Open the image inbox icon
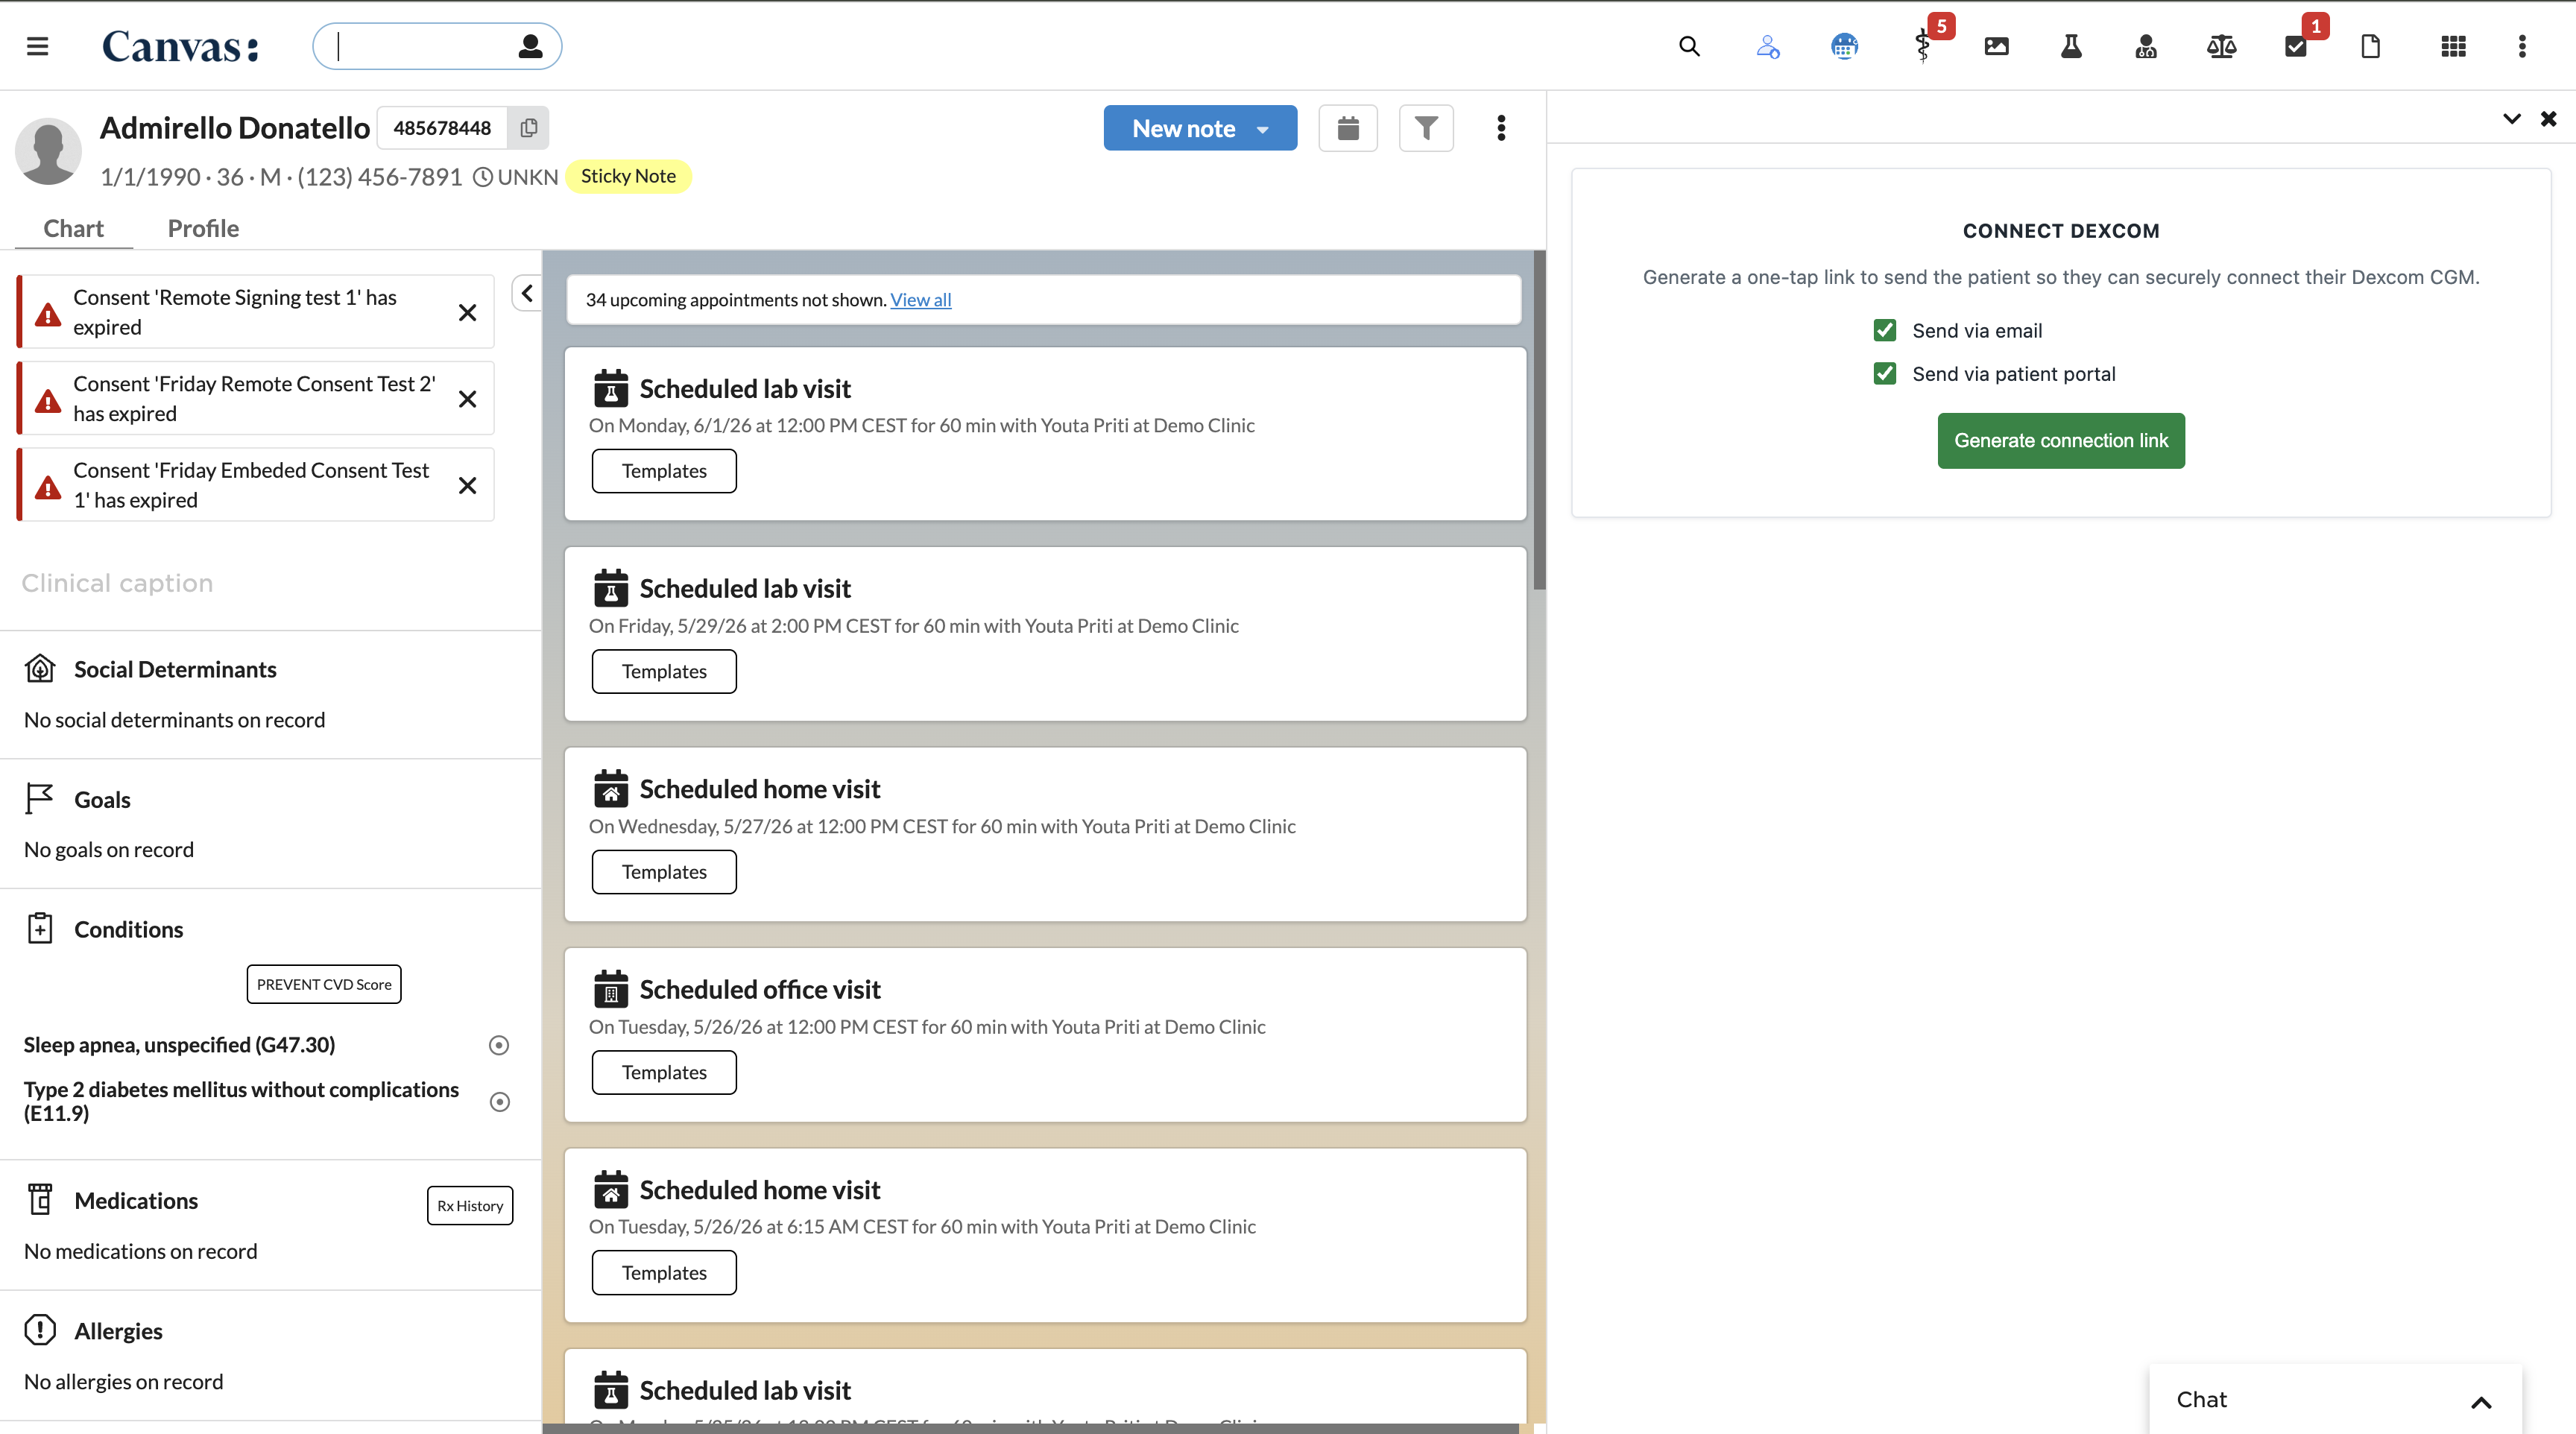Viewport: 2576px width, 1434px height. pyautogui.click(x=1996, y=46)
